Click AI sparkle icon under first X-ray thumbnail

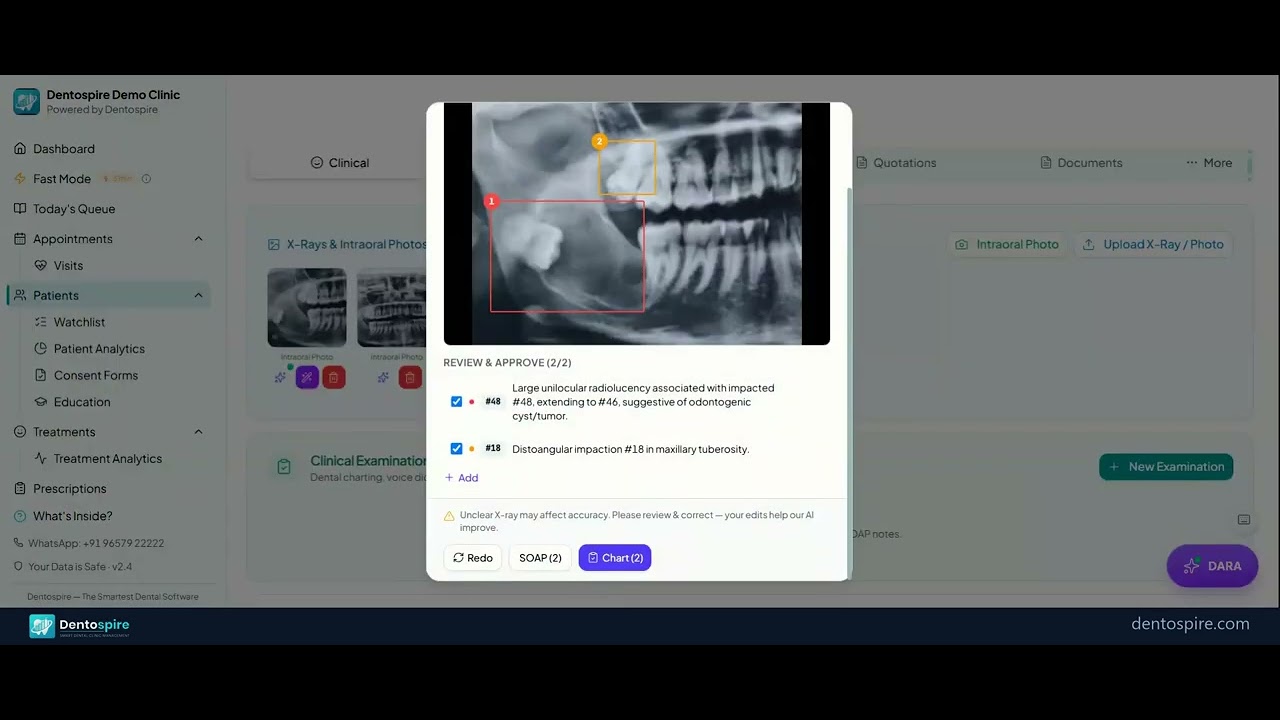(281, 377)
